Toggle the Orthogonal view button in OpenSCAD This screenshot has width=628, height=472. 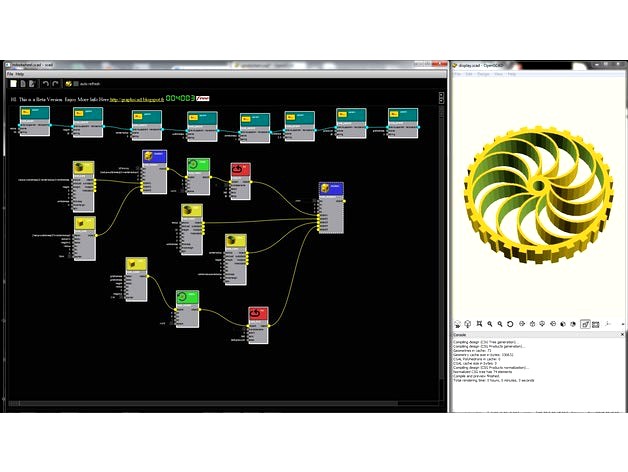pyautogui.click(x=596, y=324)
